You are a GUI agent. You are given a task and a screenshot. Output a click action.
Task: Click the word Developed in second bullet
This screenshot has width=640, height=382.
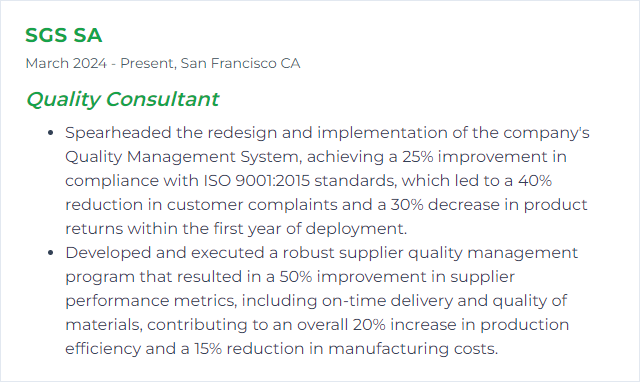point(108,253)
